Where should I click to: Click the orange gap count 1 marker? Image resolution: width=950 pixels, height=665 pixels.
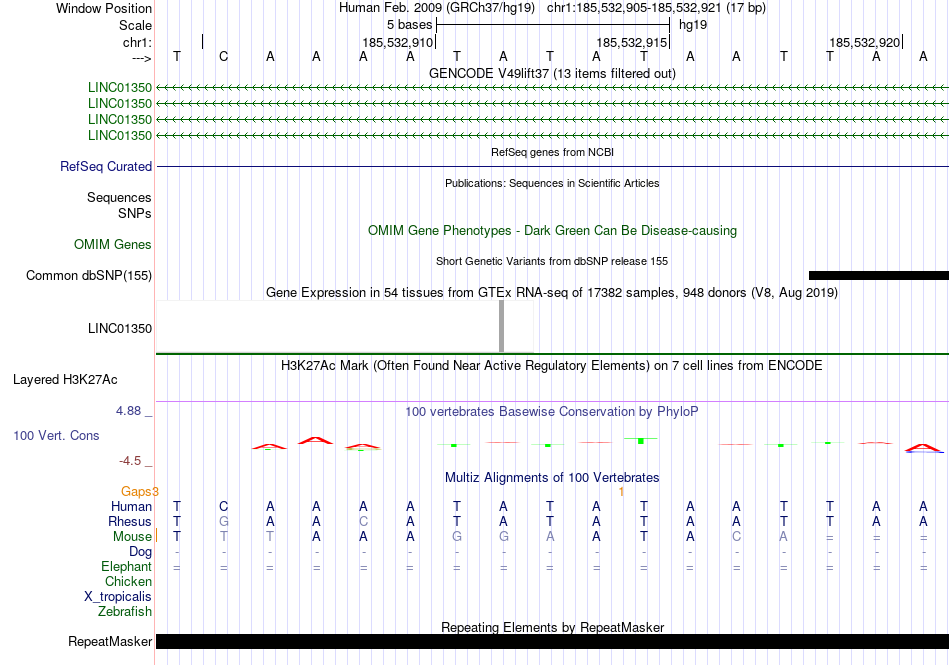(621, 492)
